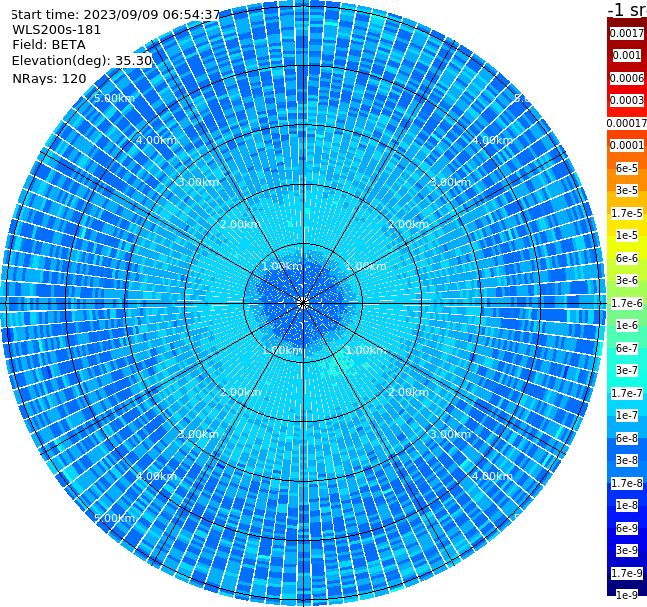Click the upper-right 3.00km range label

coord(450,182)
